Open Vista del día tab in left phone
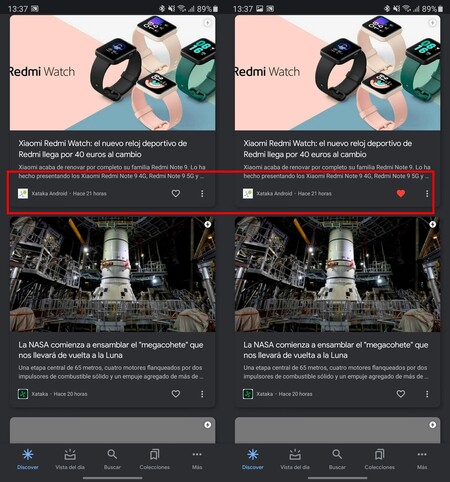 click(x=70, y=459)
